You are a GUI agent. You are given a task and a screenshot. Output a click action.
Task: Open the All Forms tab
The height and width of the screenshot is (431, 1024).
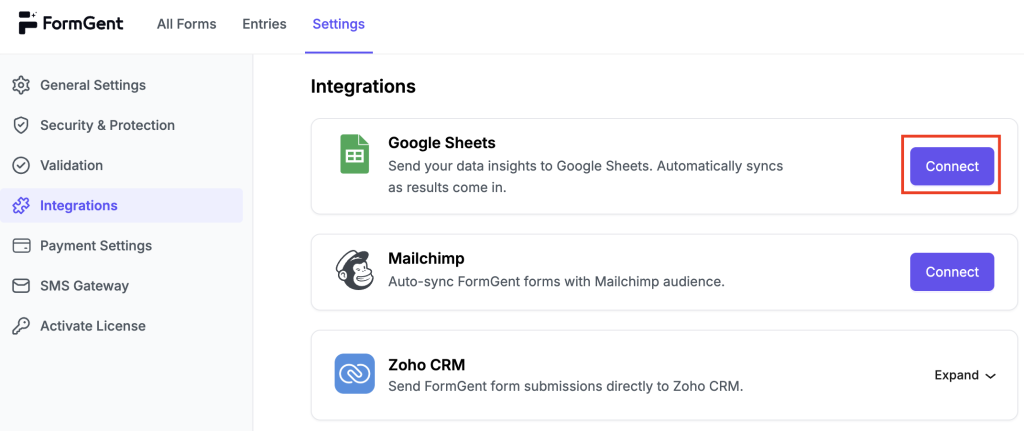pyautogui.click(x=186, y=24)
